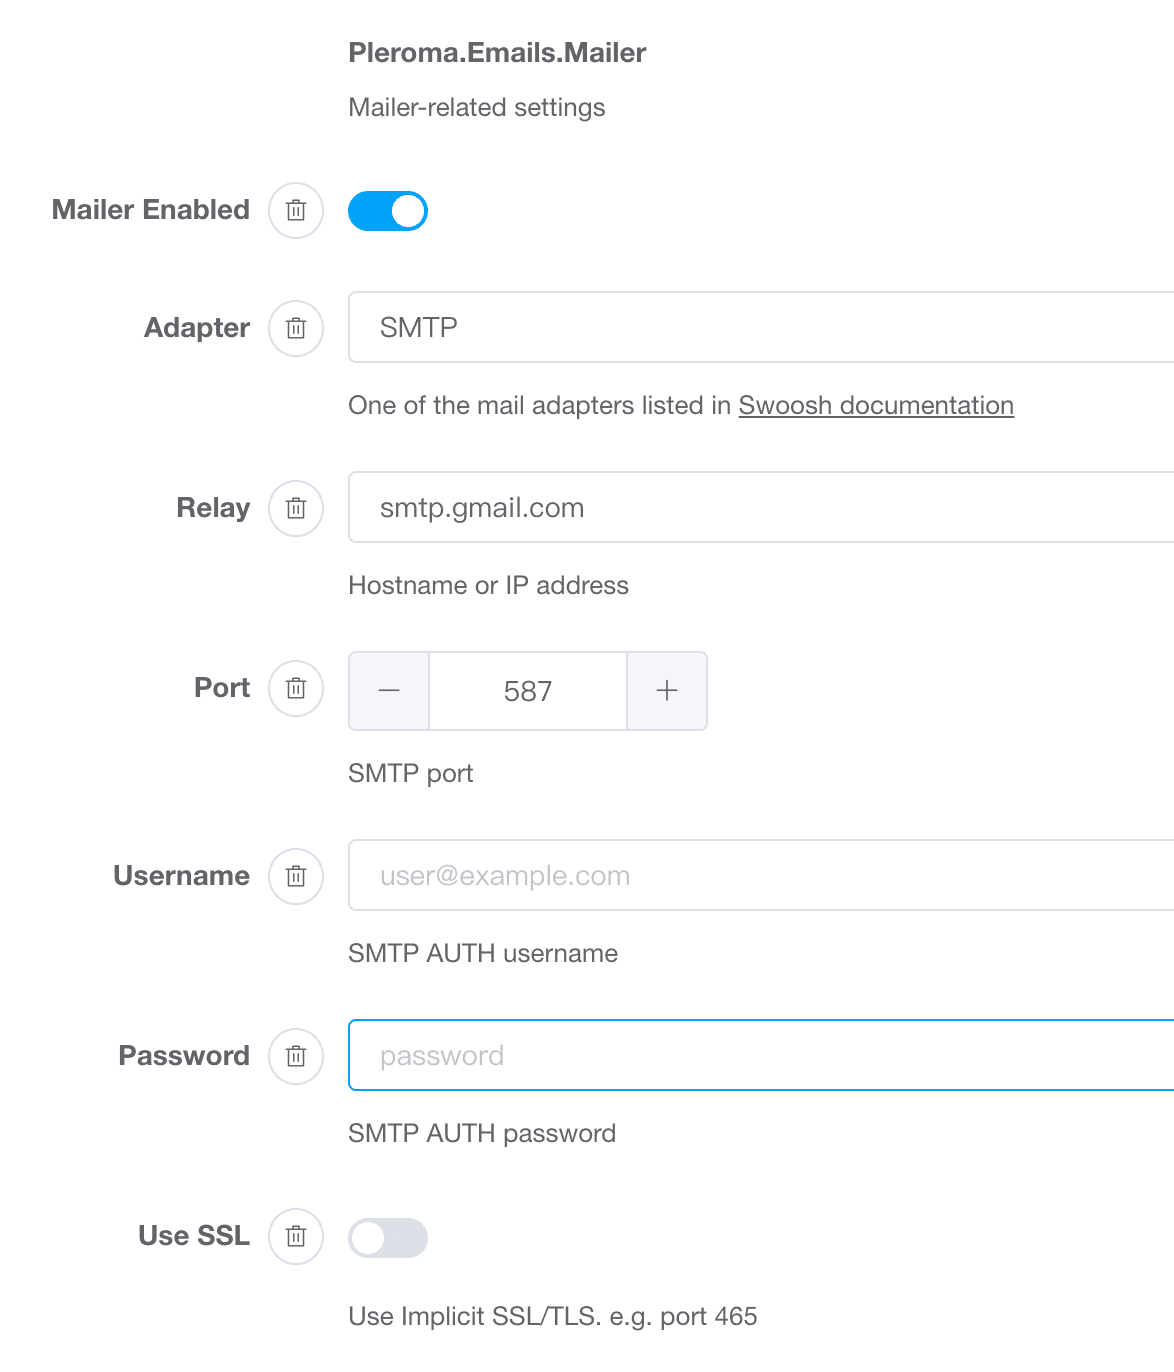Click the Use Implicit SSL/TLS description
The height and width of the screenshot is (1372, 1174).
tap(553, 1316)
